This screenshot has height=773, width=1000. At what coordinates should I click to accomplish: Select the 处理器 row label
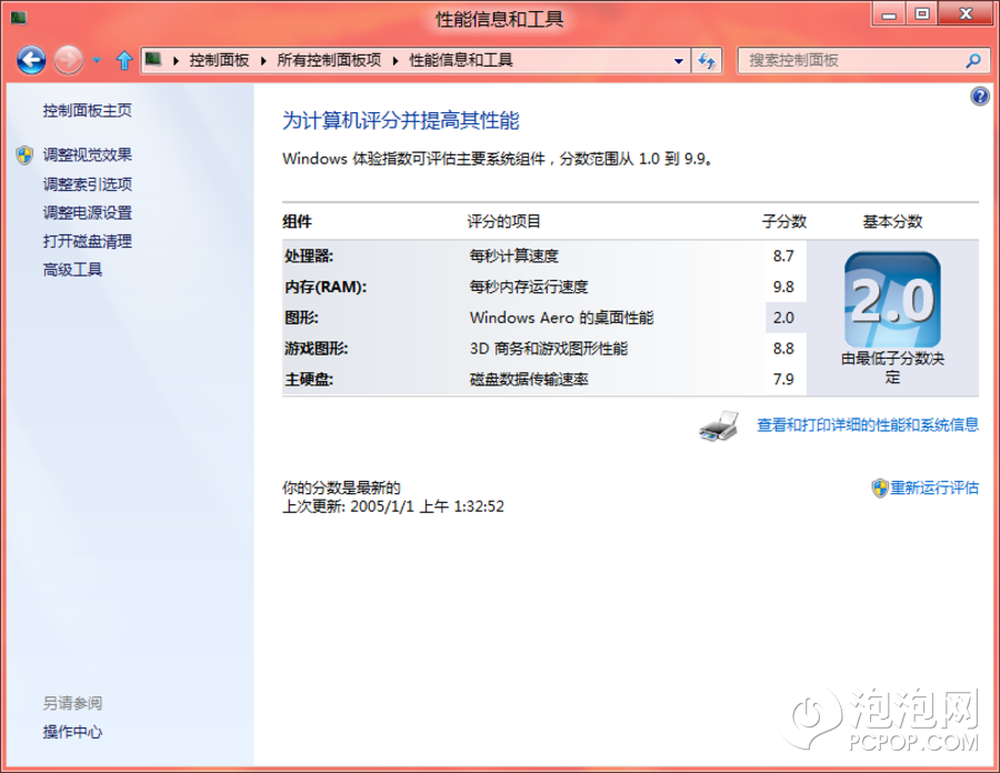point(309,256)
